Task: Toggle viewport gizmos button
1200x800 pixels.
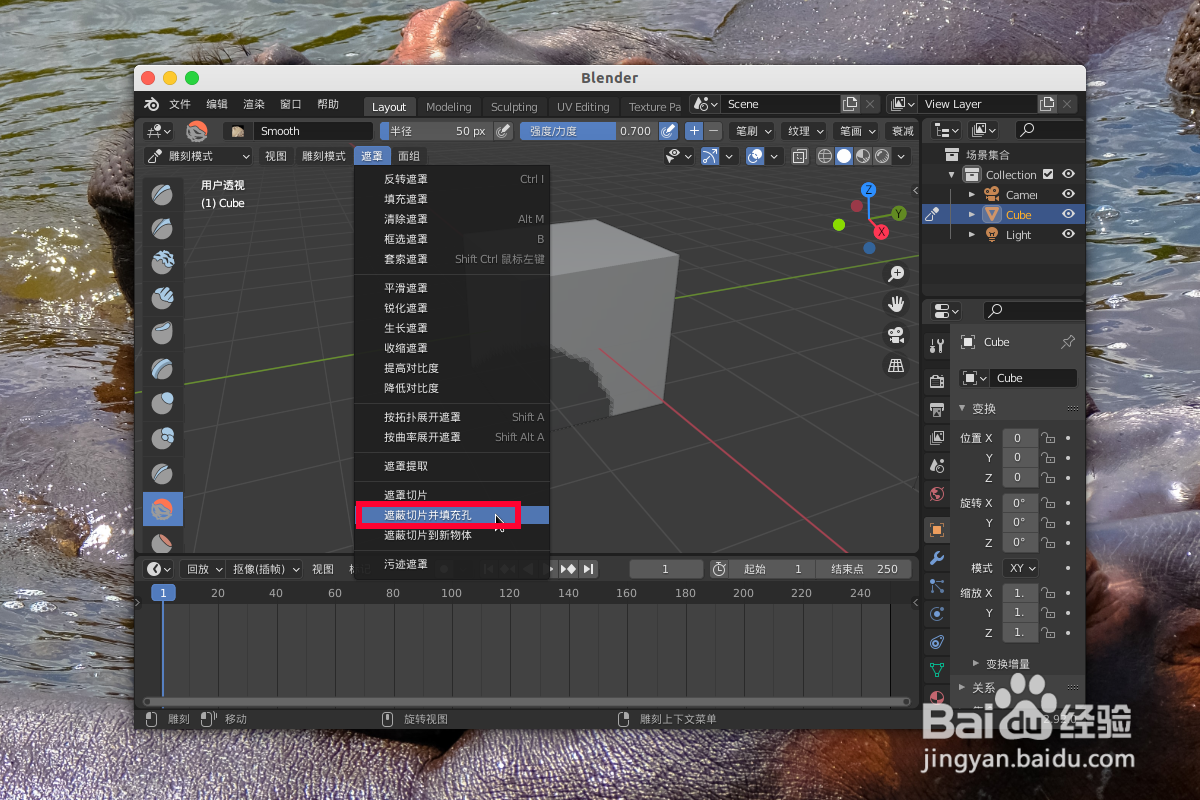Action: click(x=709, y=156)
